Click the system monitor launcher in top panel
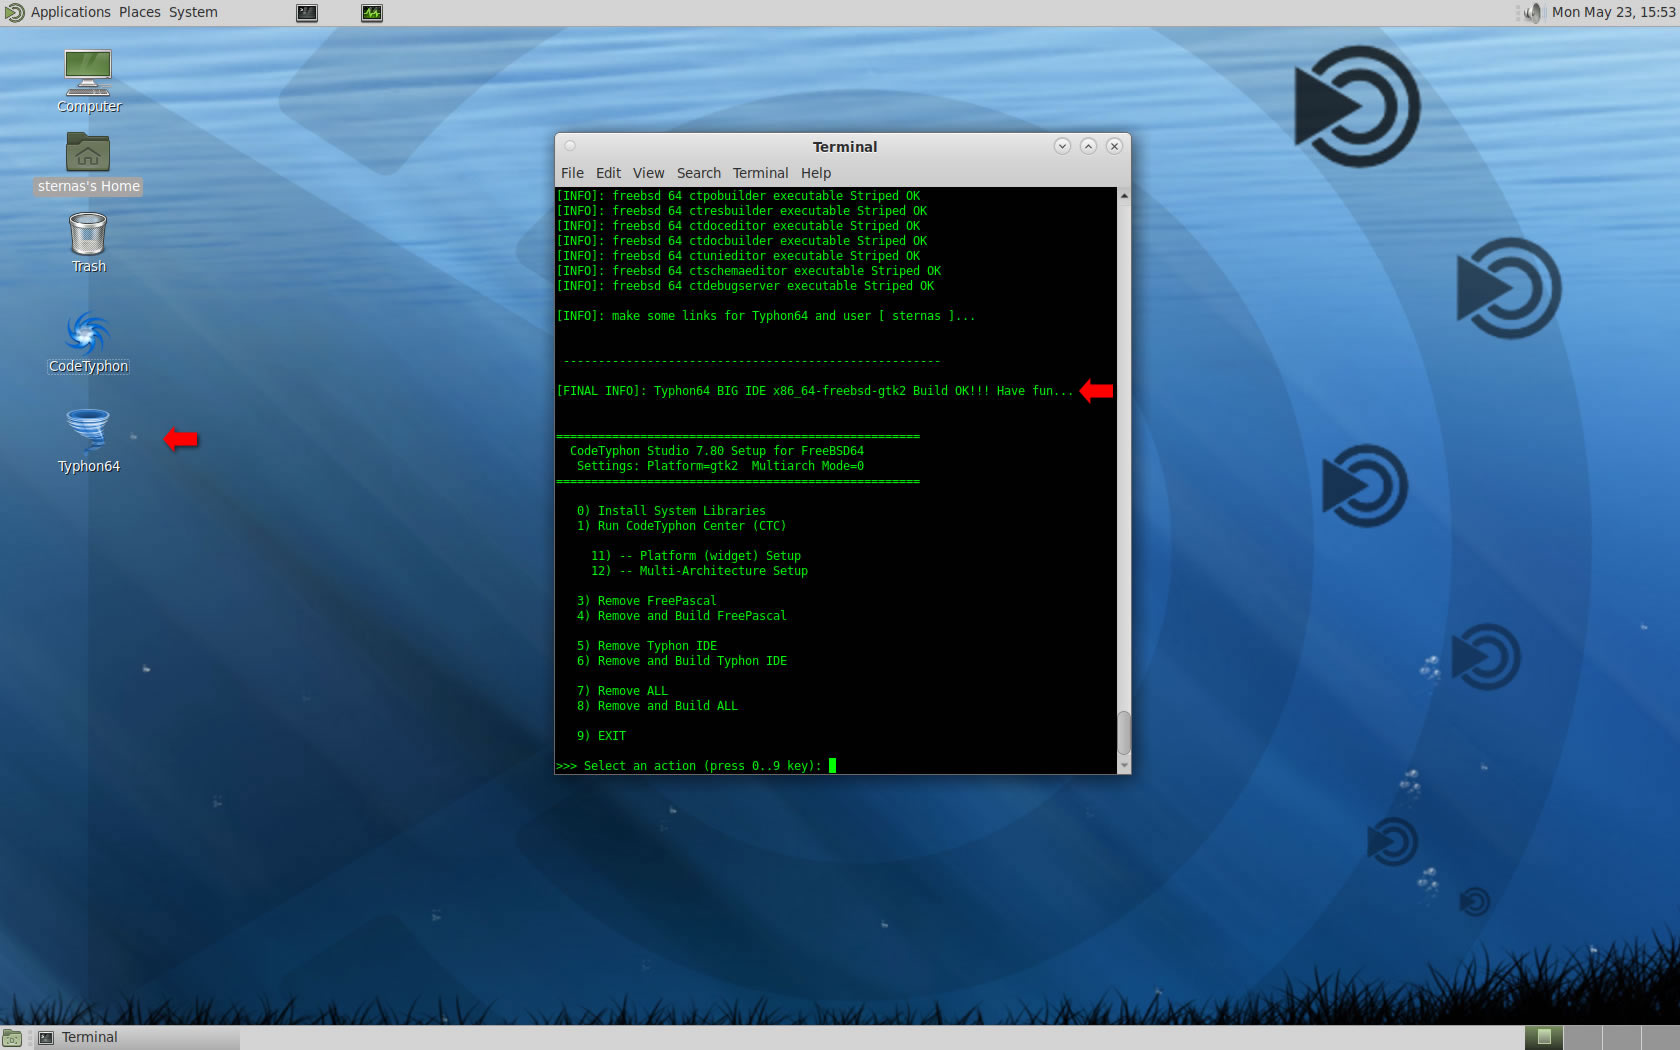 [372, 13]
